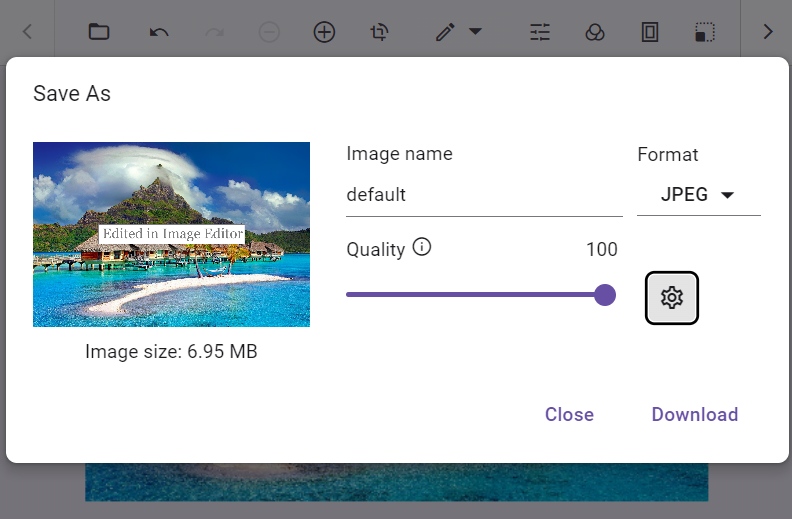Image resolution: width=792 pixels, height=519 pixels.
Task: Click the zoom in plus icon
Action: [324, 32]
